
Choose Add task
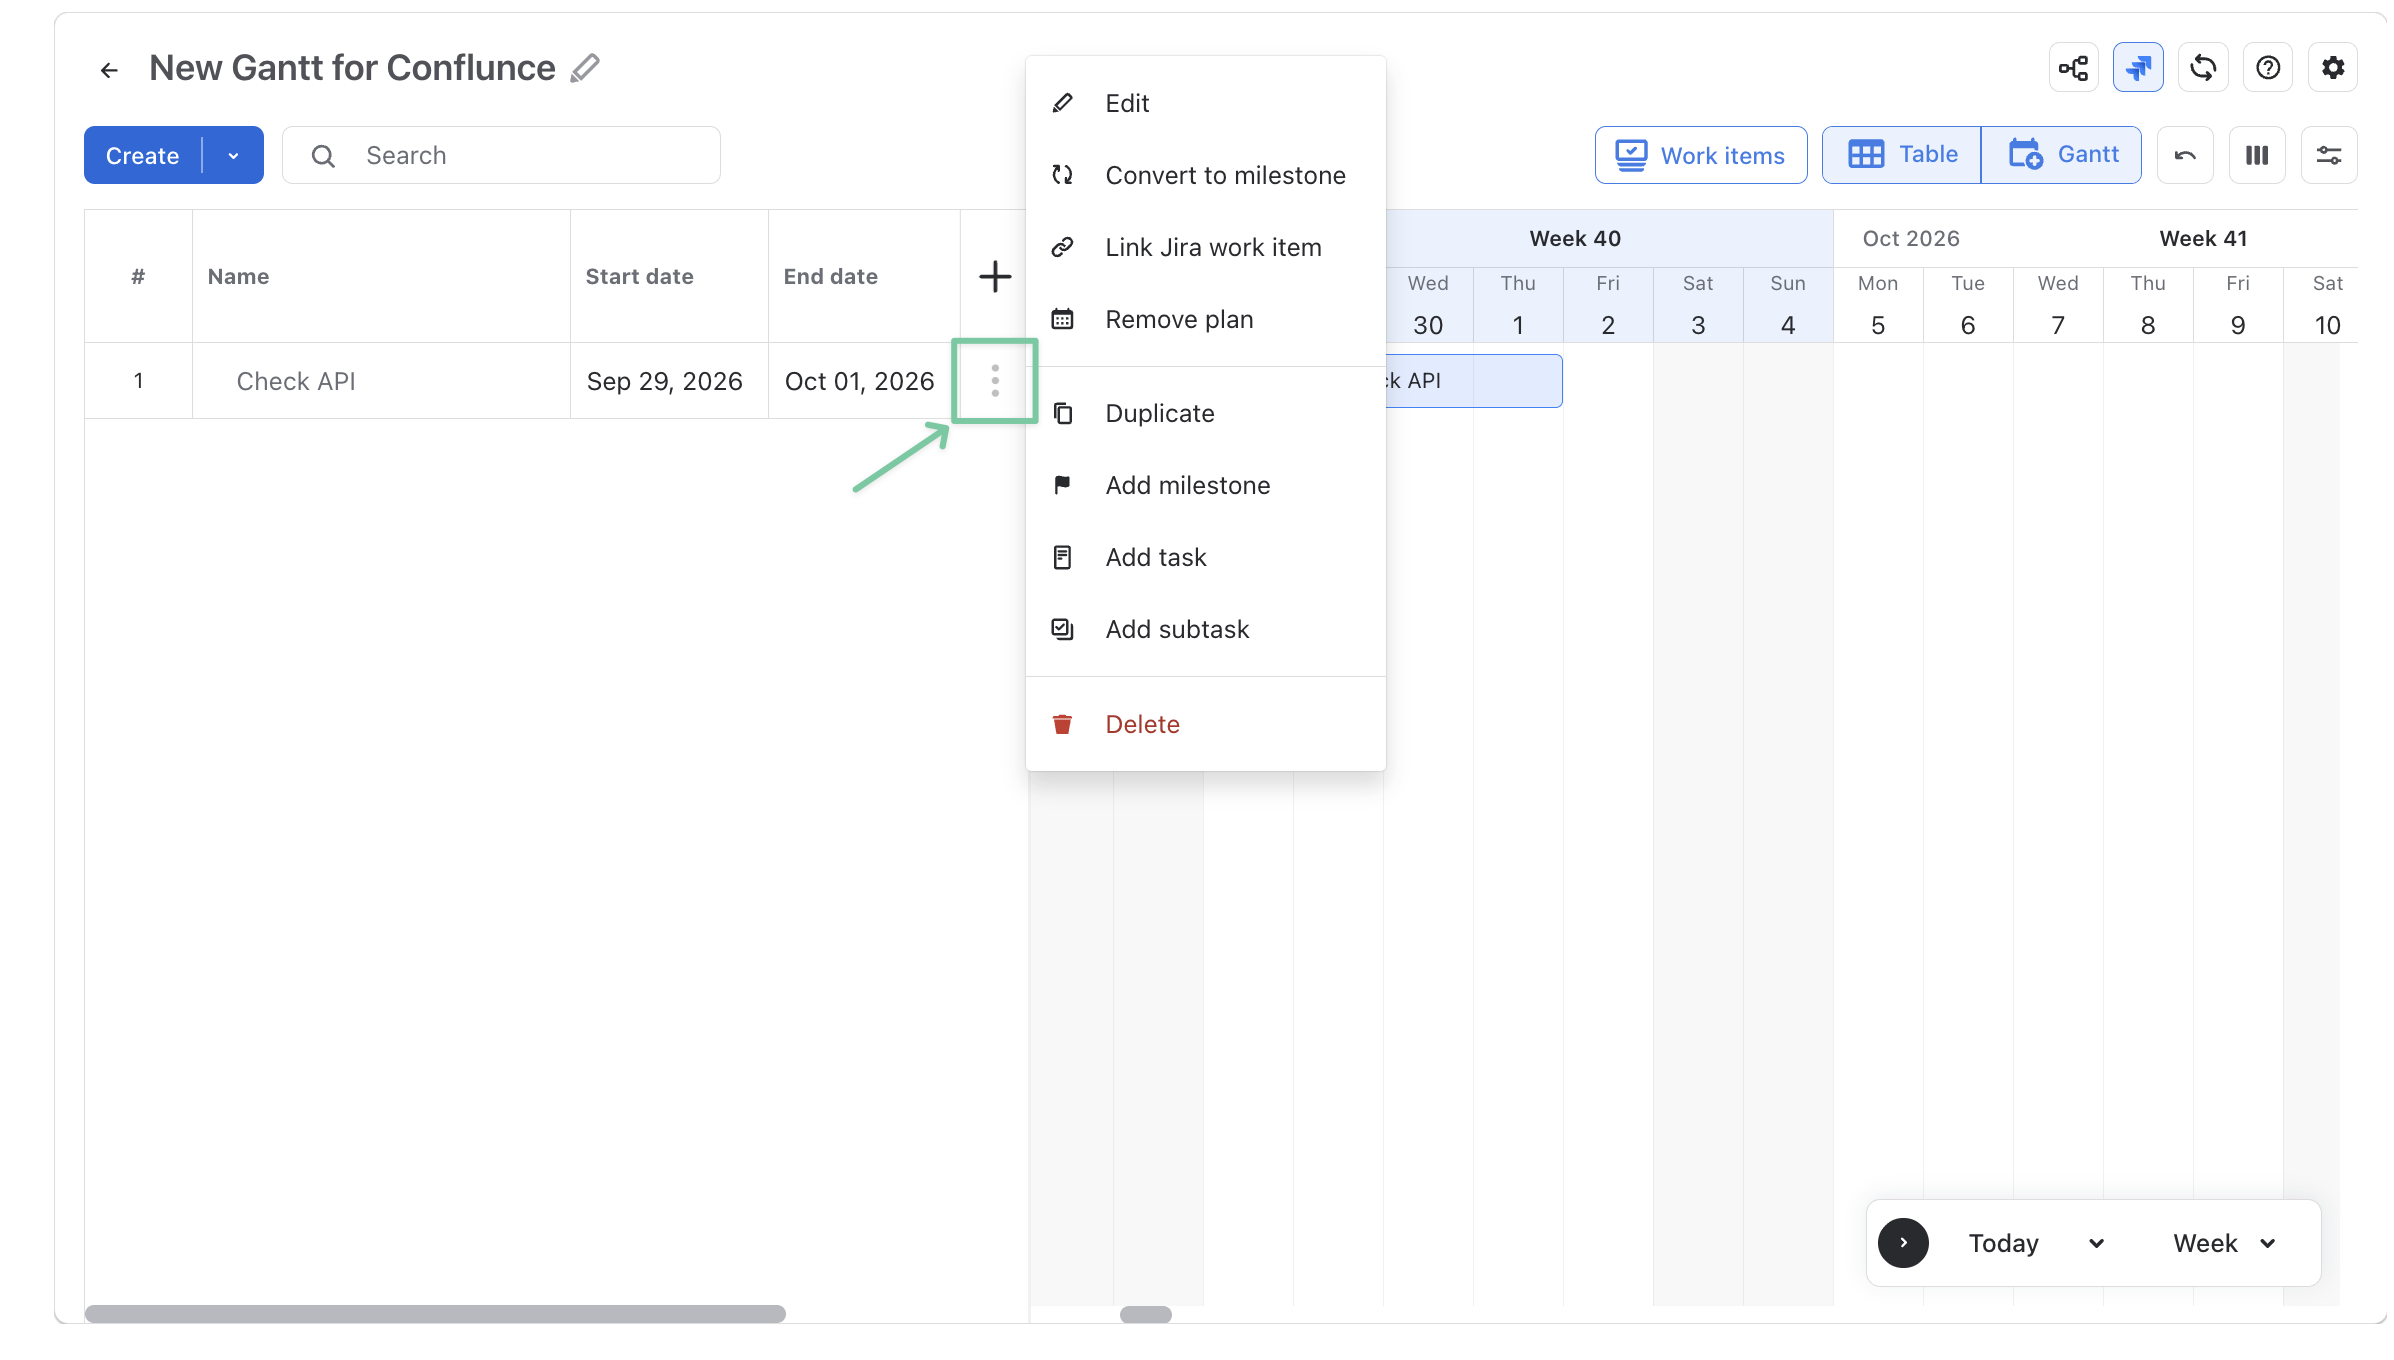pyautogui.click(x=1206, y=557)
